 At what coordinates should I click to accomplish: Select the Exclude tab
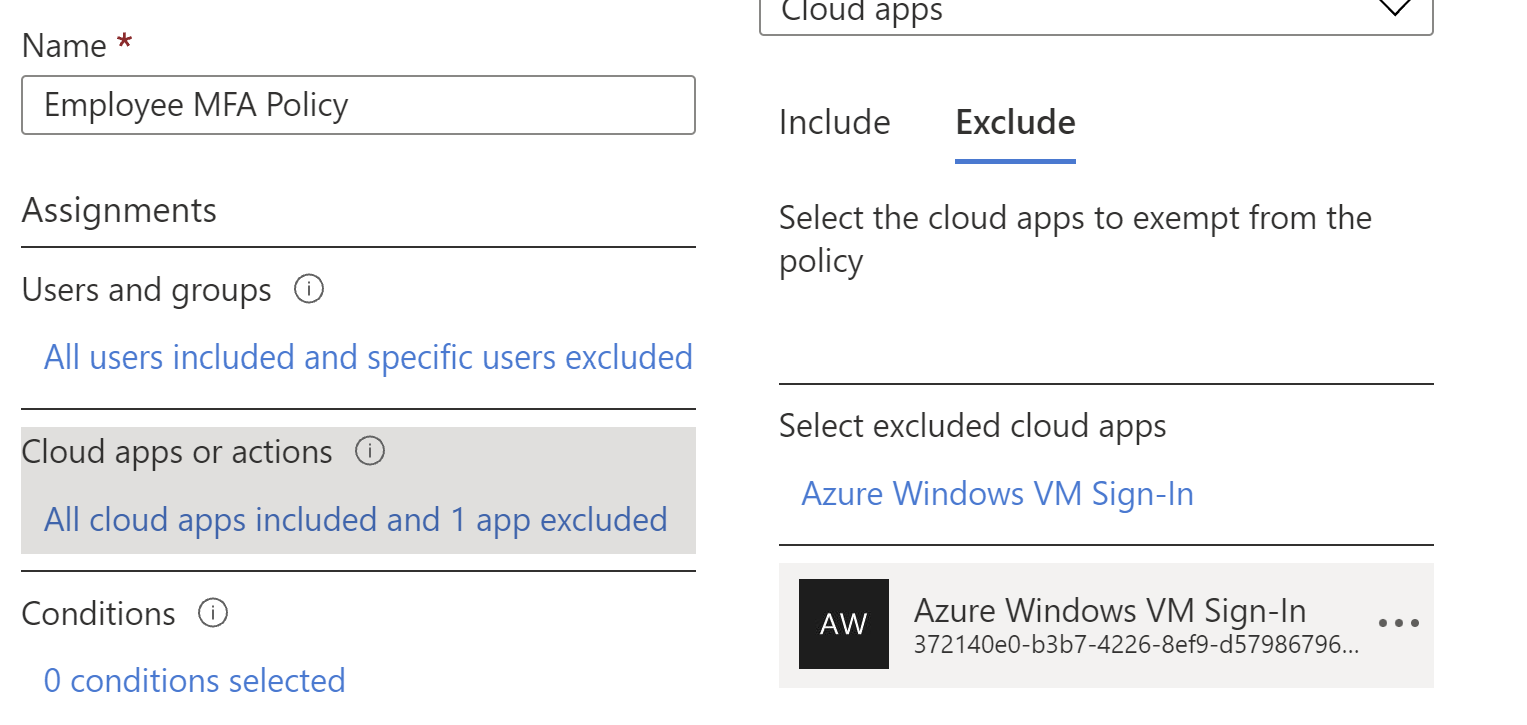[1015, 122]
